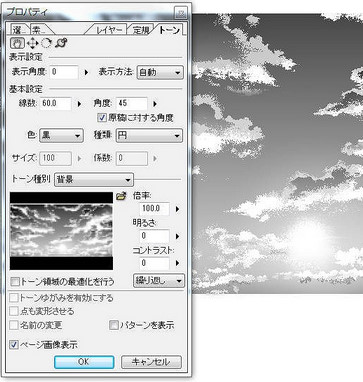The height and width of the screenshot is (382, 363).
Task: Uncheck 原稿に対する角度 checkbox
Action: click(102, 118)
